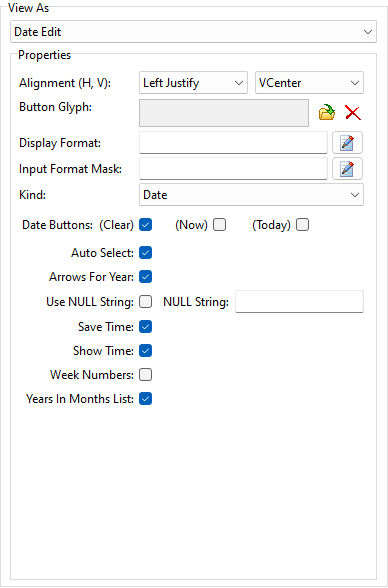Uncheck the (Clear) date button checkbox
This screenshot has height=588, width=388.
[x=145, y=225]
